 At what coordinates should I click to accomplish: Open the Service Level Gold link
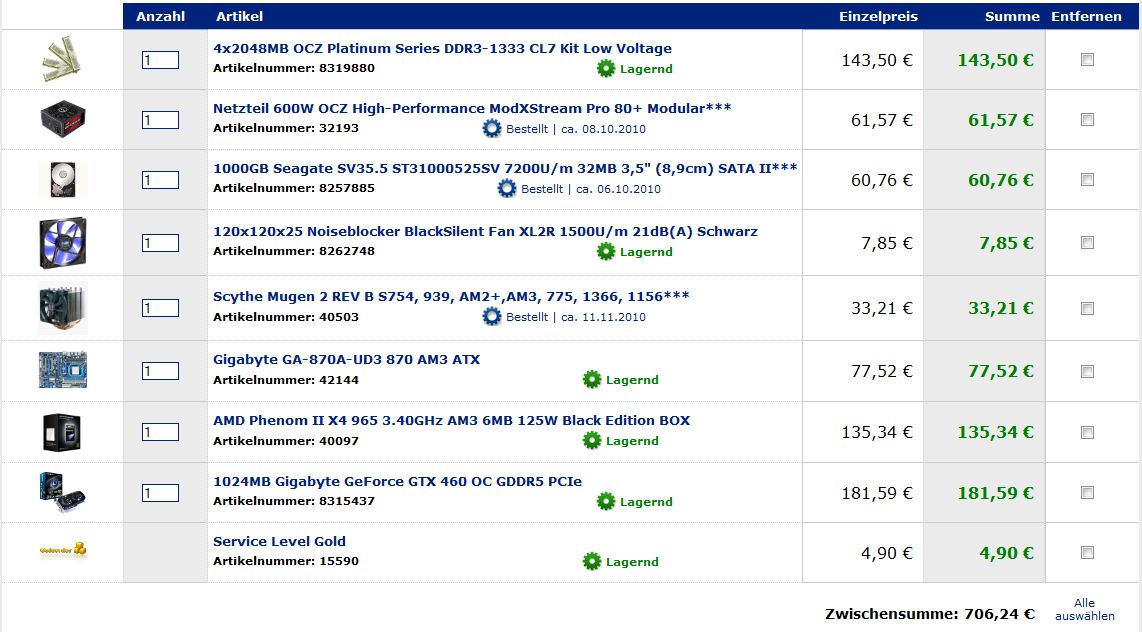279,541
